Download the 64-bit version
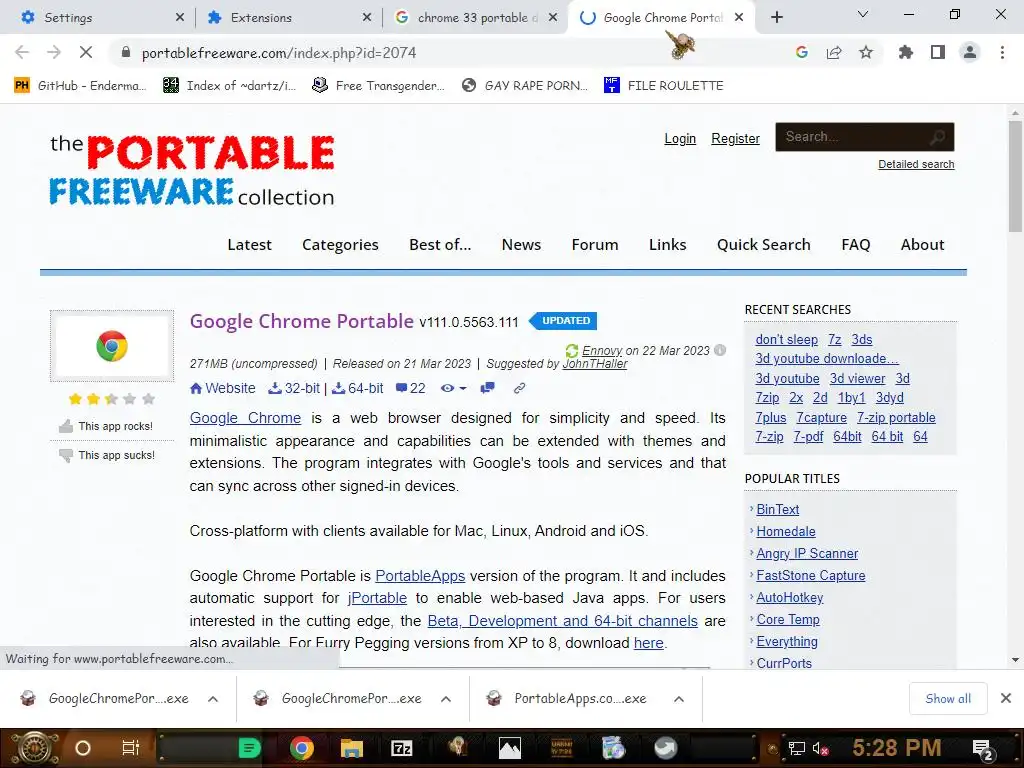The width and height of the screenshot is (1024, 768). point(358,389)
